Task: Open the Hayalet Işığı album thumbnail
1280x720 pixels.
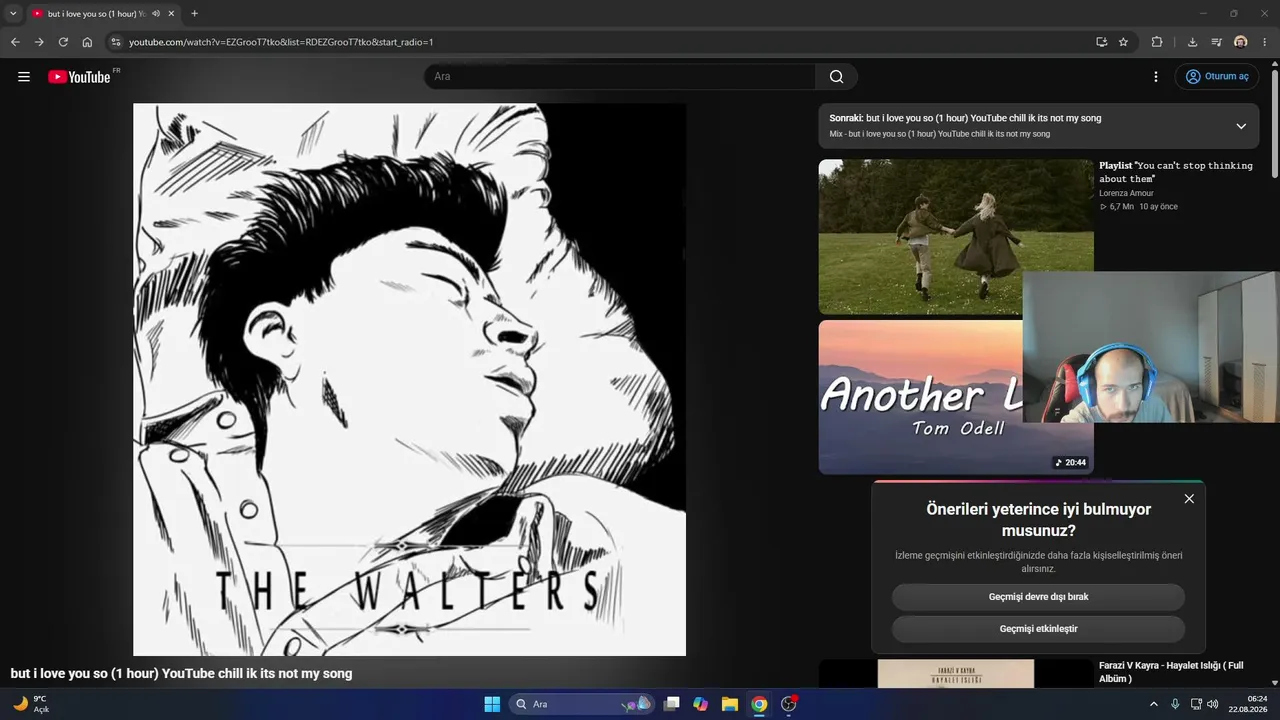Action: pos(956,674)
